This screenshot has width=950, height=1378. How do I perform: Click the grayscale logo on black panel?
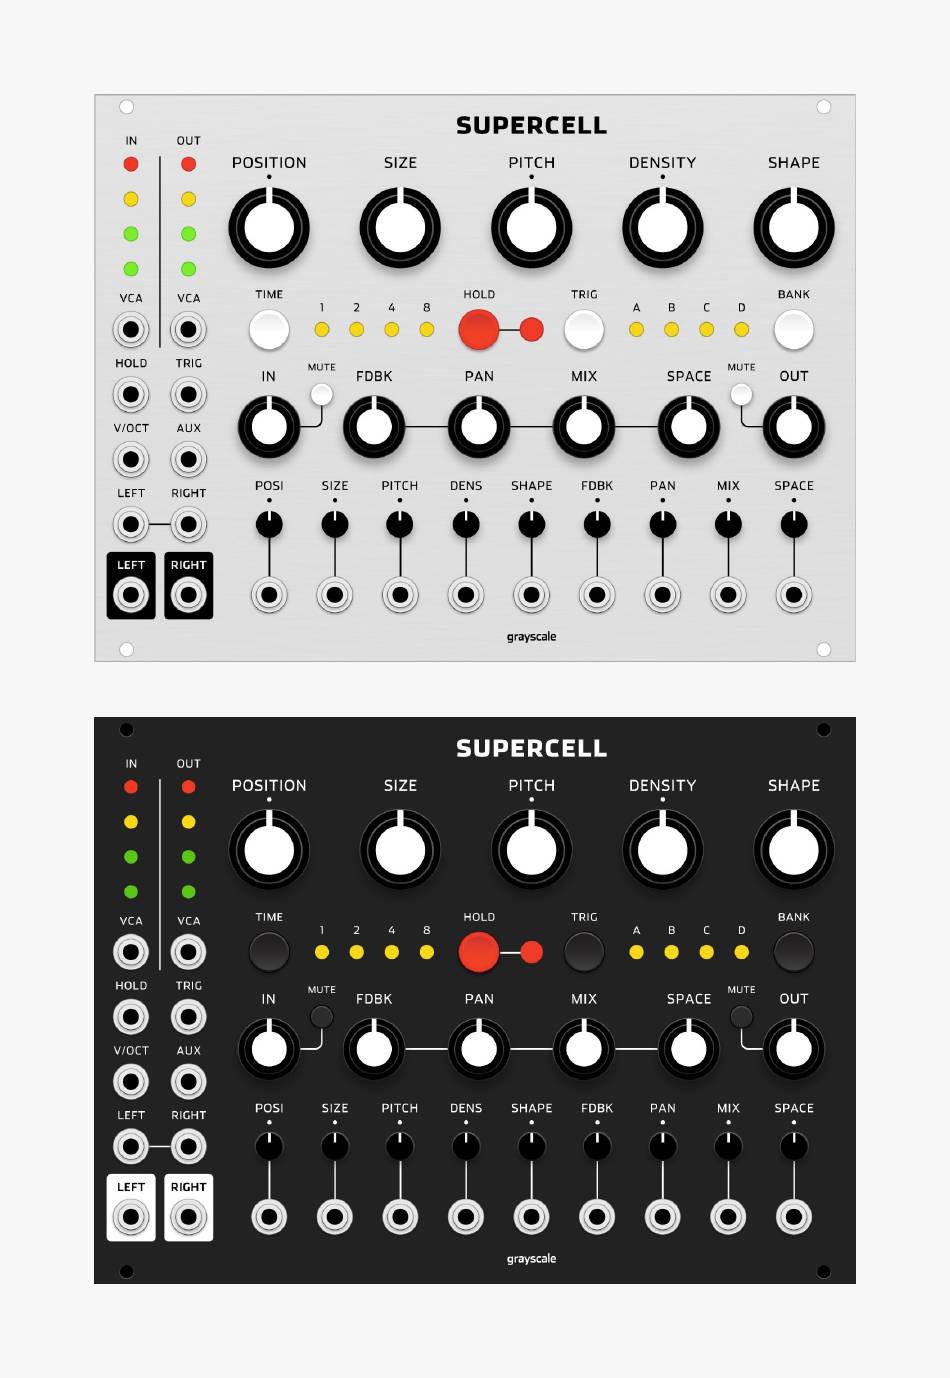[x=531, y=1259]
